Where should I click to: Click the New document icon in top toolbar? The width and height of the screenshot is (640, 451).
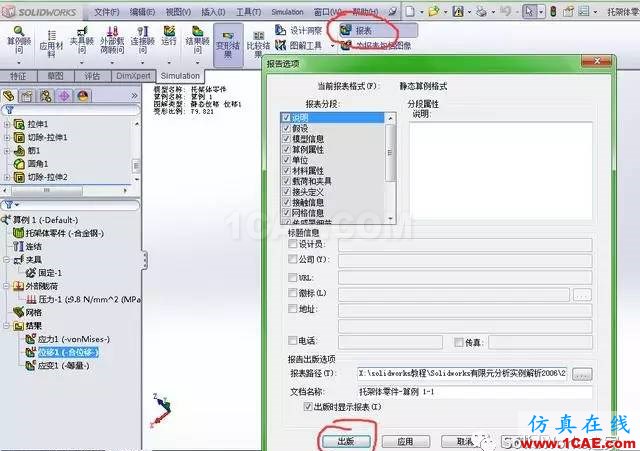[410, 11]
